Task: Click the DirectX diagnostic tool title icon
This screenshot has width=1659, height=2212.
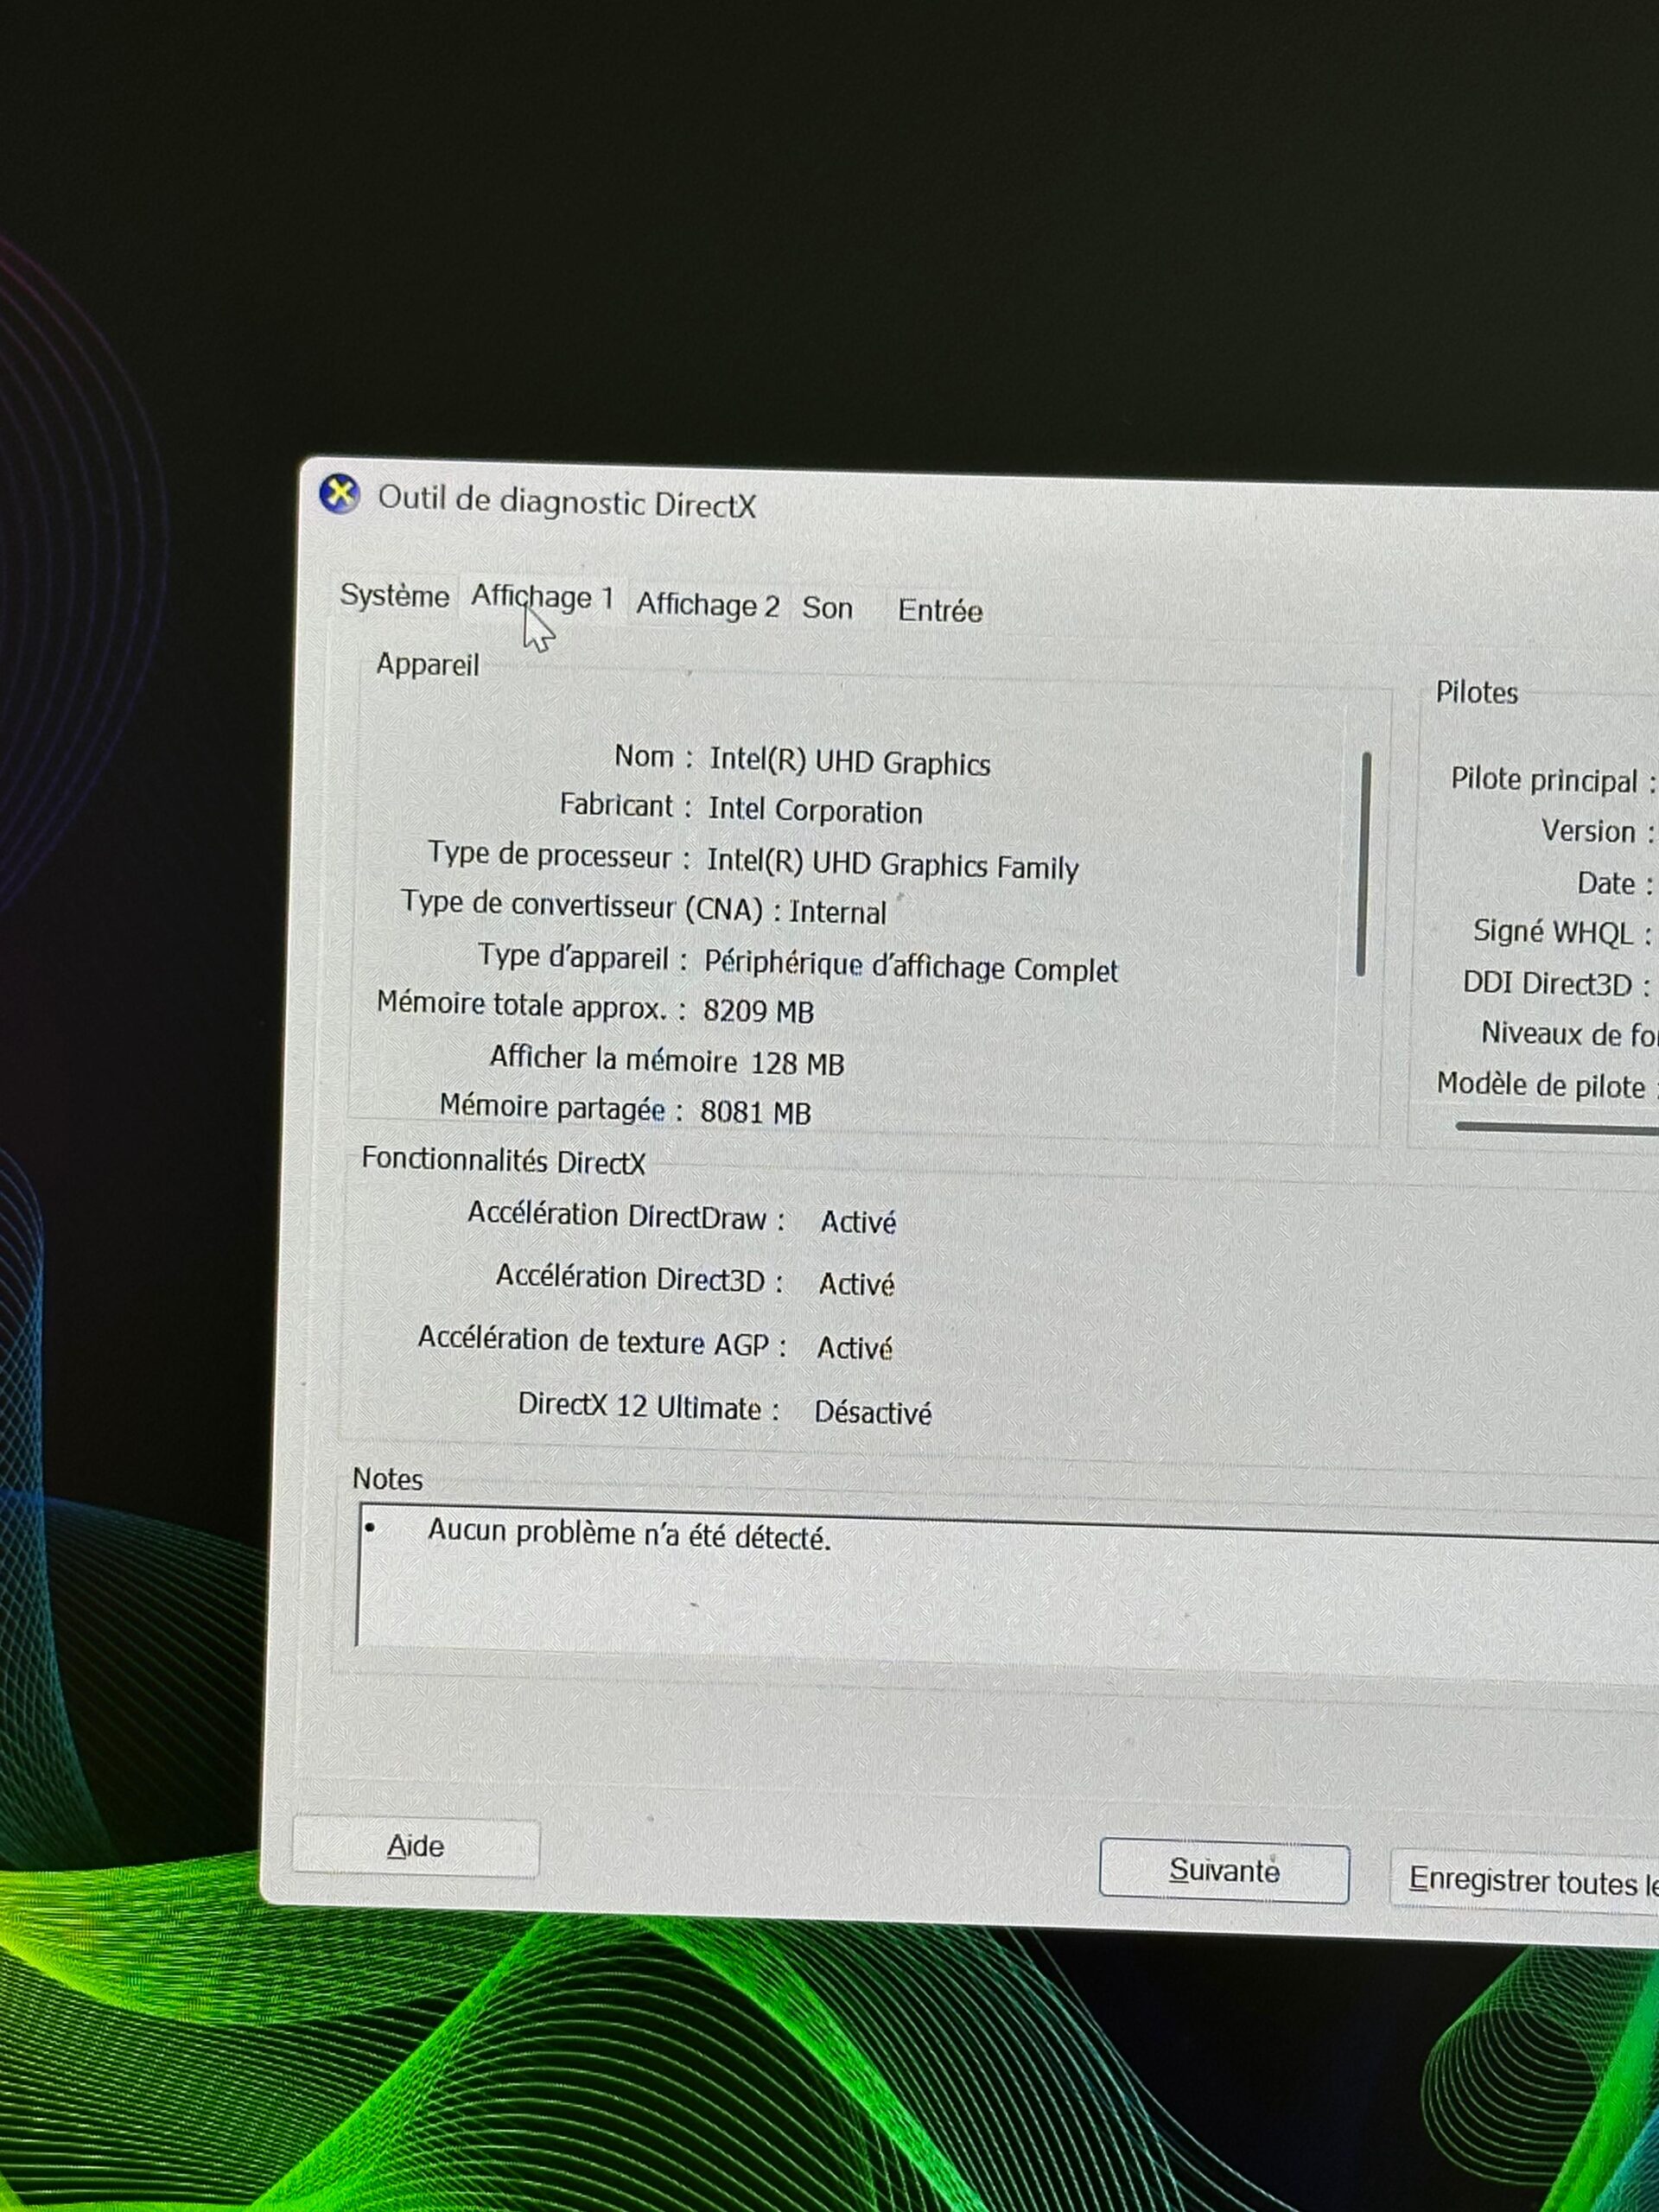Action: coord(340,494)
